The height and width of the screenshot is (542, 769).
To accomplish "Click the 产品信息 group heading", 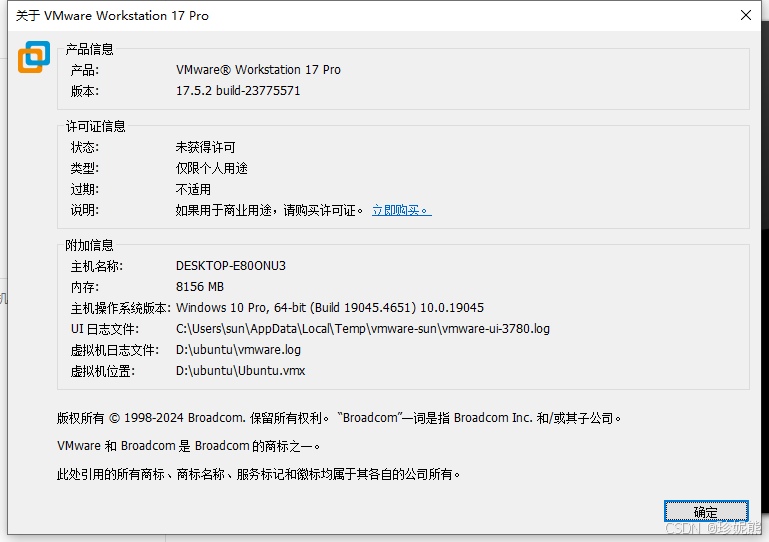I will pyautogui.click(x=89, y=49).
